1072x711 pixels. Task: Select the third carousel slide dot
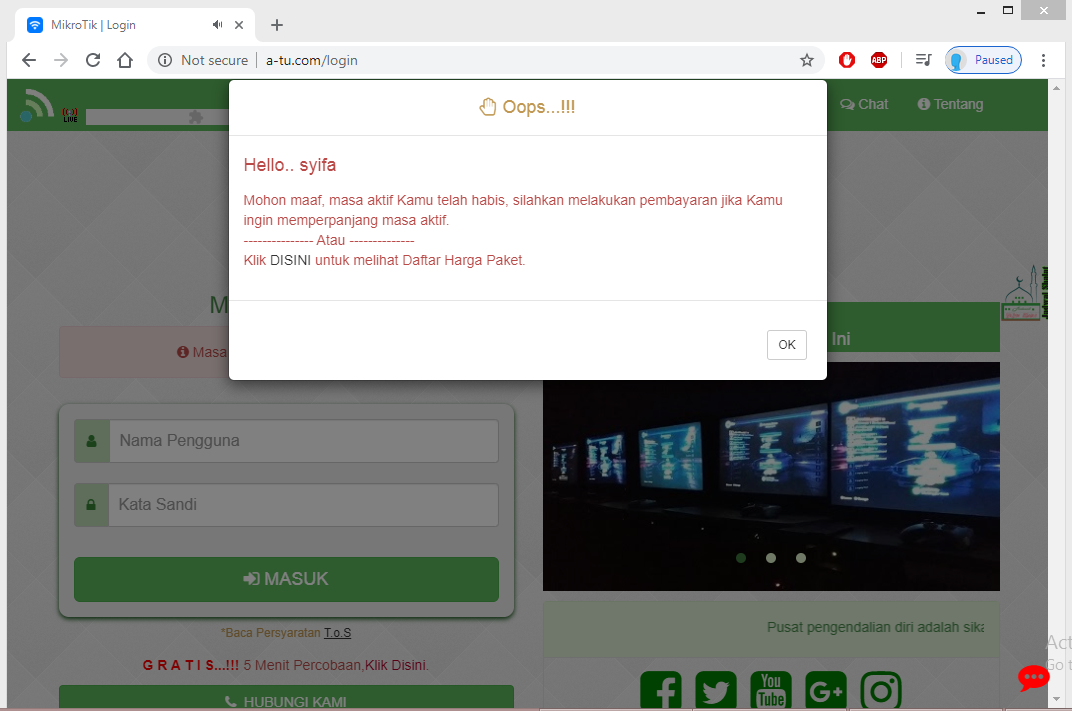(801, 558)
